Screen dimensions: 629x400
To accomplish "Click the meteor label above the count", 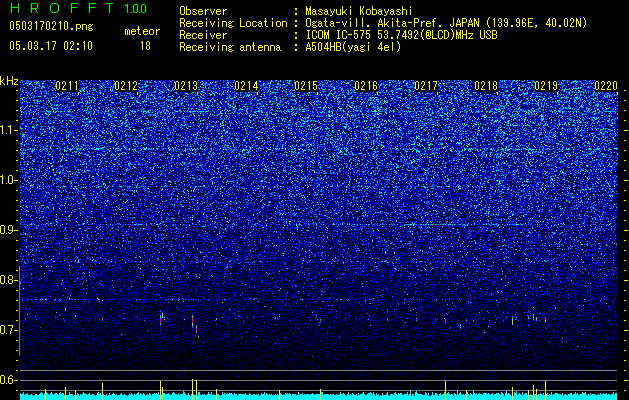I will (x=142, y=31).
